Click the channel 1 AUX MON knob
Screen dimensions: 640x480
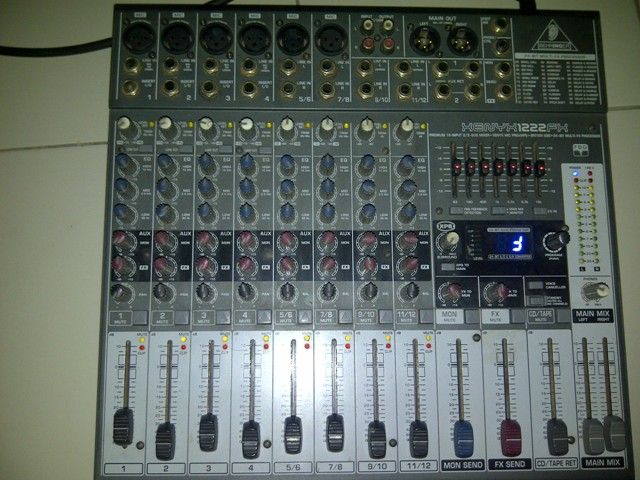click(123, 242)
